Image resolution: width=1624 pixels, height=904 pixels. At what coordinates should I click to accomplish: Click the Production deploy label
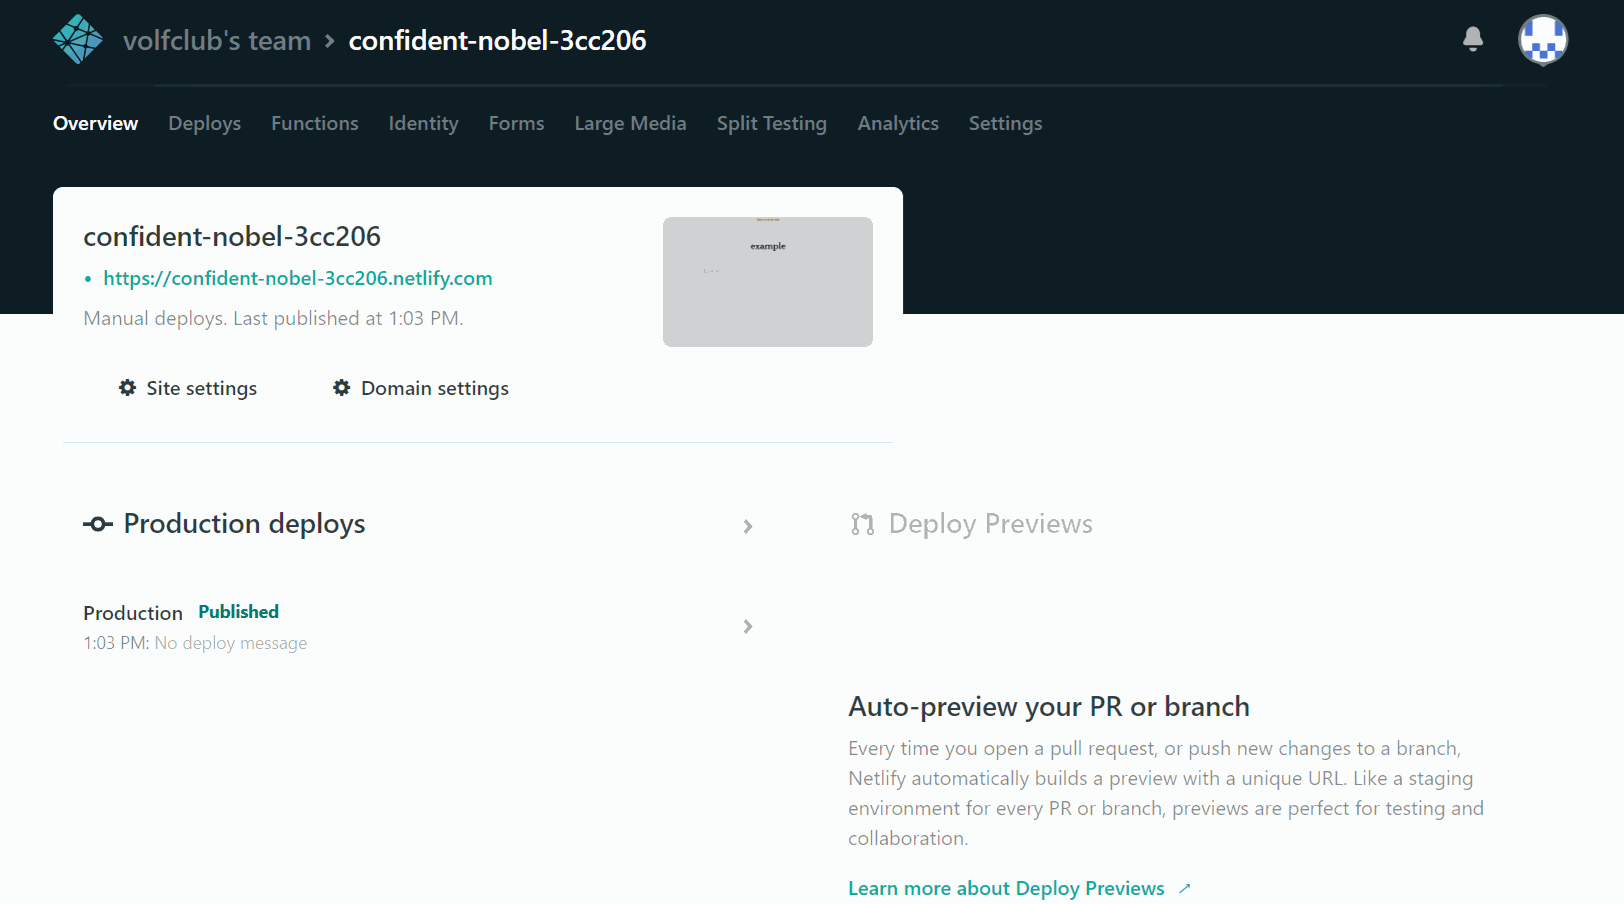coord(133,613)
